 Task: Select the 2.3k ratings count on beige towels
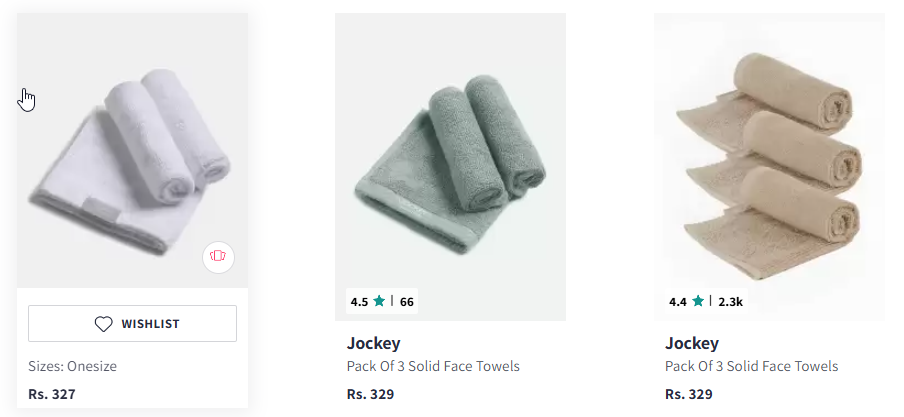point(730,302)
